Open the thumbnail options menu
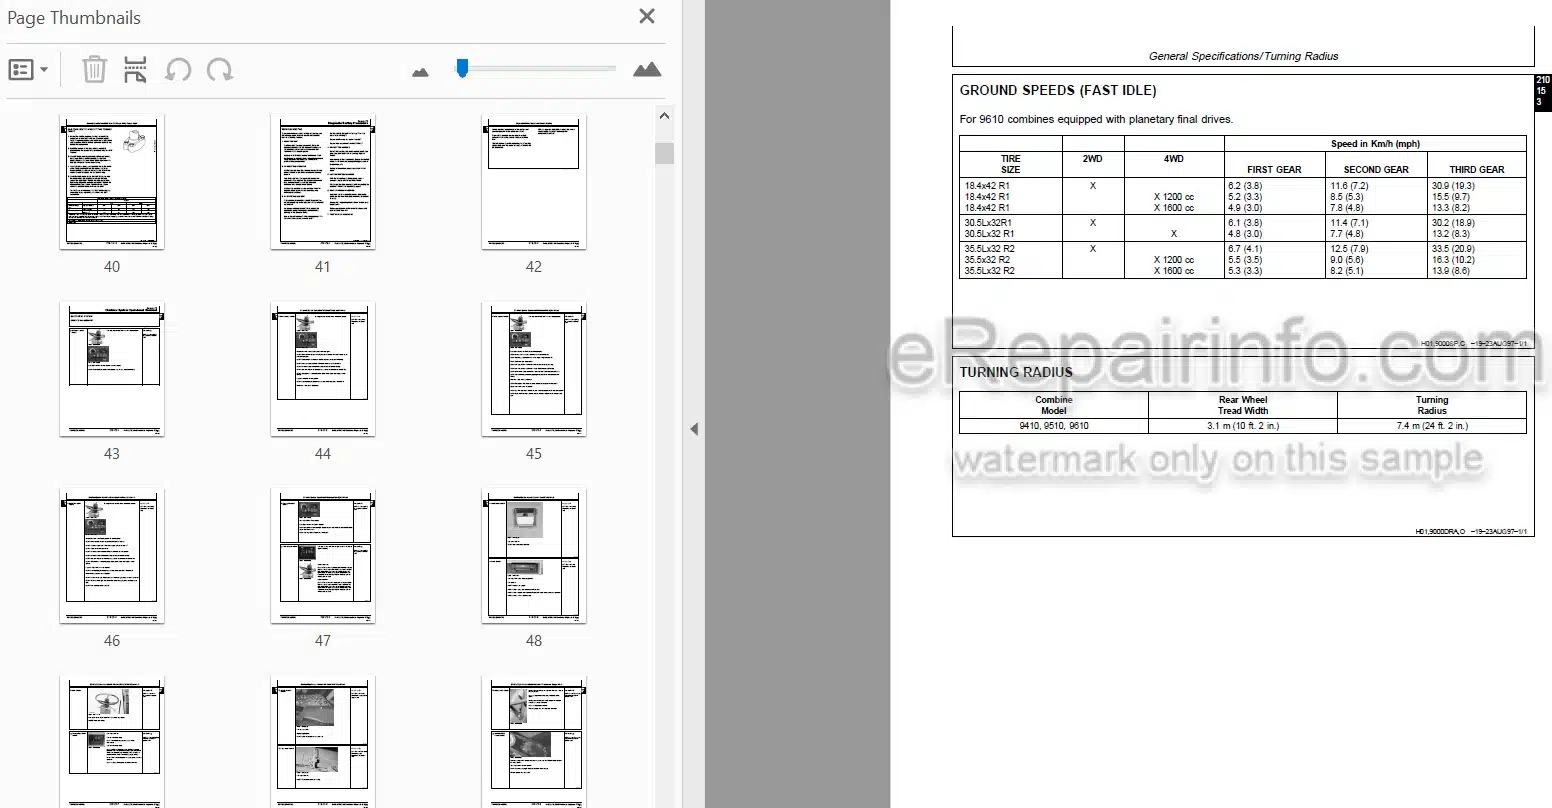The height and width of the screenshot is (808, 1552). 28,70
